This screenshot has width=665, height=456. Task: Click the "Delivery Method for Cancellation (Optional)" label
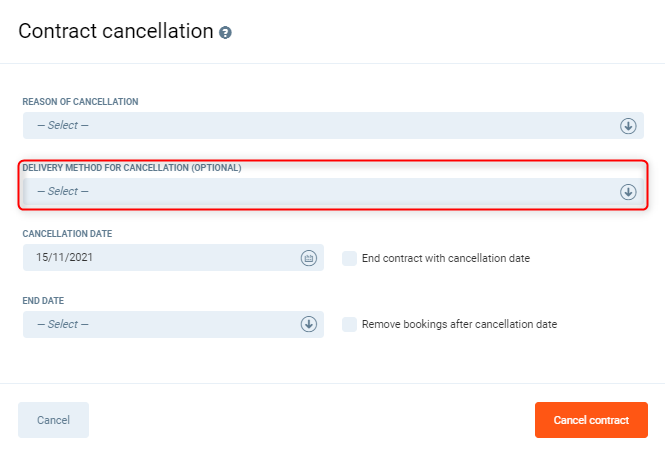click(132, 168)
